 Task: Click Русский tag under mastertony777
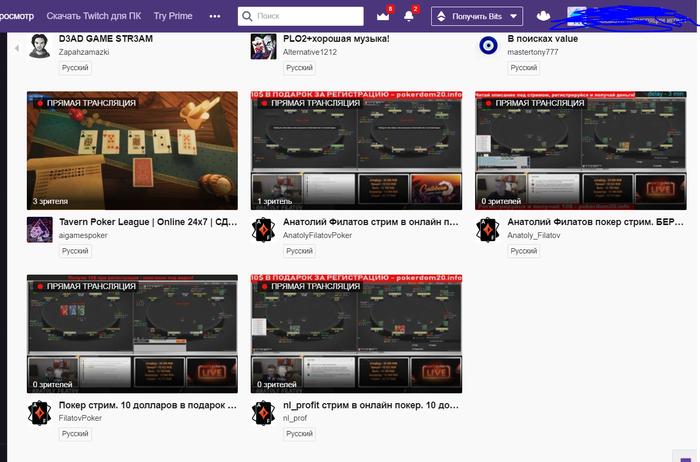[x=524, y=68]
